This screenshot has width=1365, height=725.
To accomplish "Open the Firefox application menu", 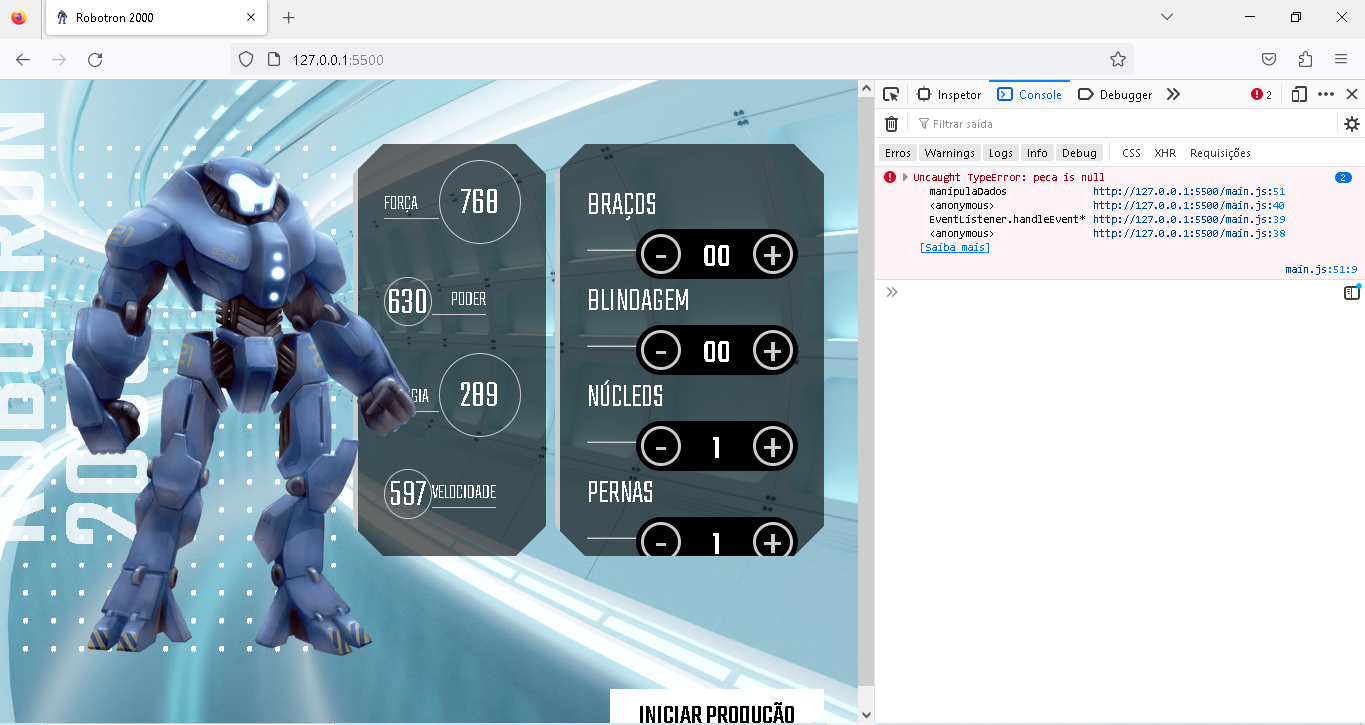I will pos(1341,59).
